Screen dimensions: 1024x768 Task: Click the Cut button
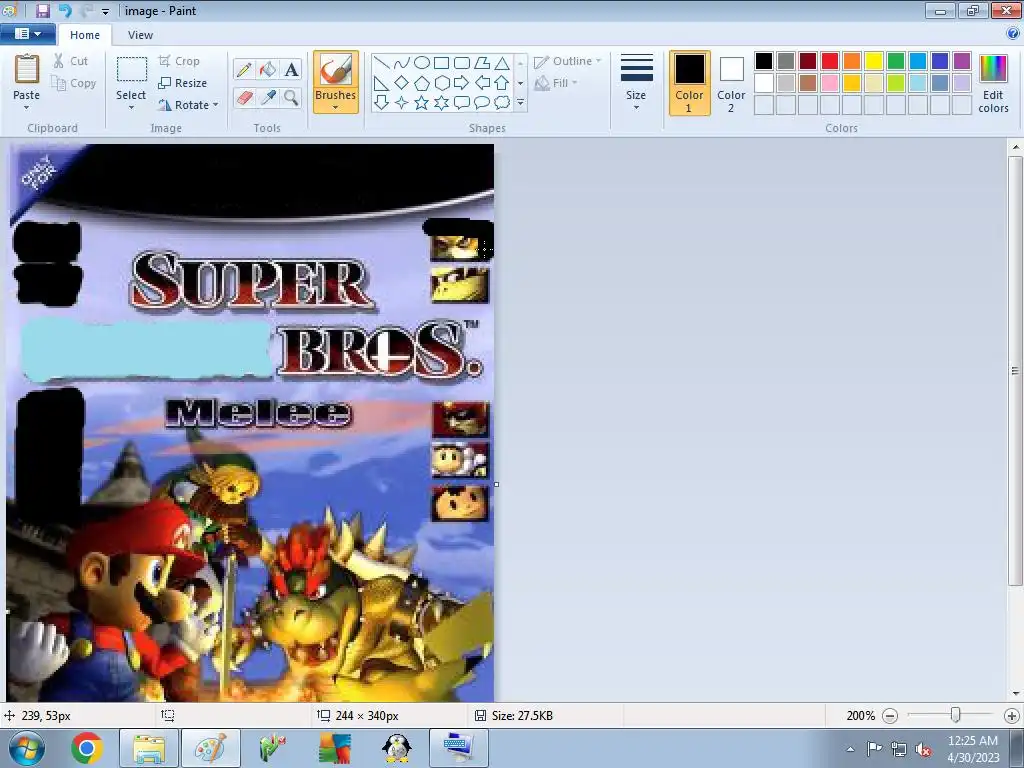pyautogui.click(x=71, y=61)
